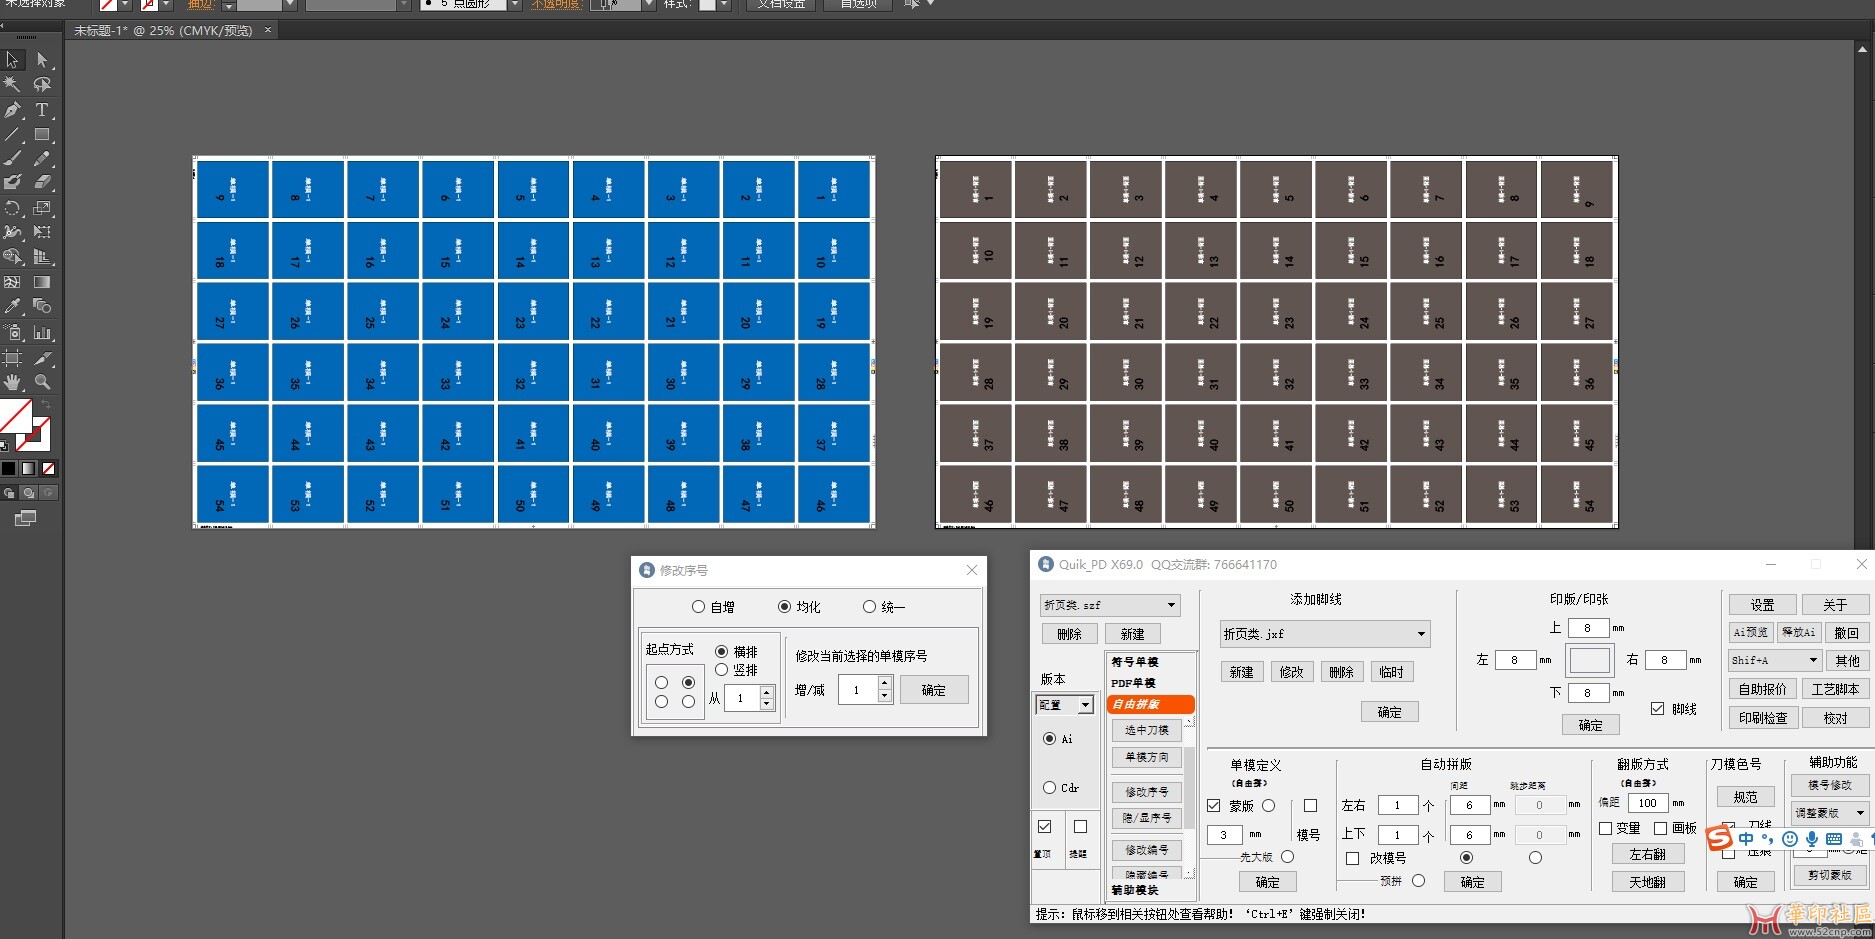The height and width of the screenshot is (939, 1875).
Task: Open the 折页类.jxf dropdown
Action: [x=1325, y=634]
